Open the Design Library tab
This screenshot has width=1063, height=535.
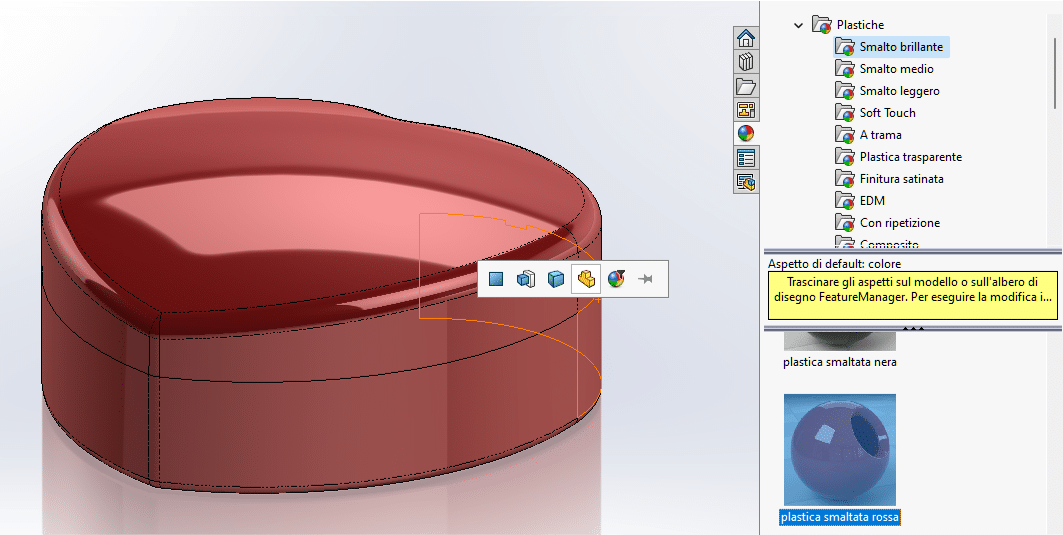(x=746, y=62)
